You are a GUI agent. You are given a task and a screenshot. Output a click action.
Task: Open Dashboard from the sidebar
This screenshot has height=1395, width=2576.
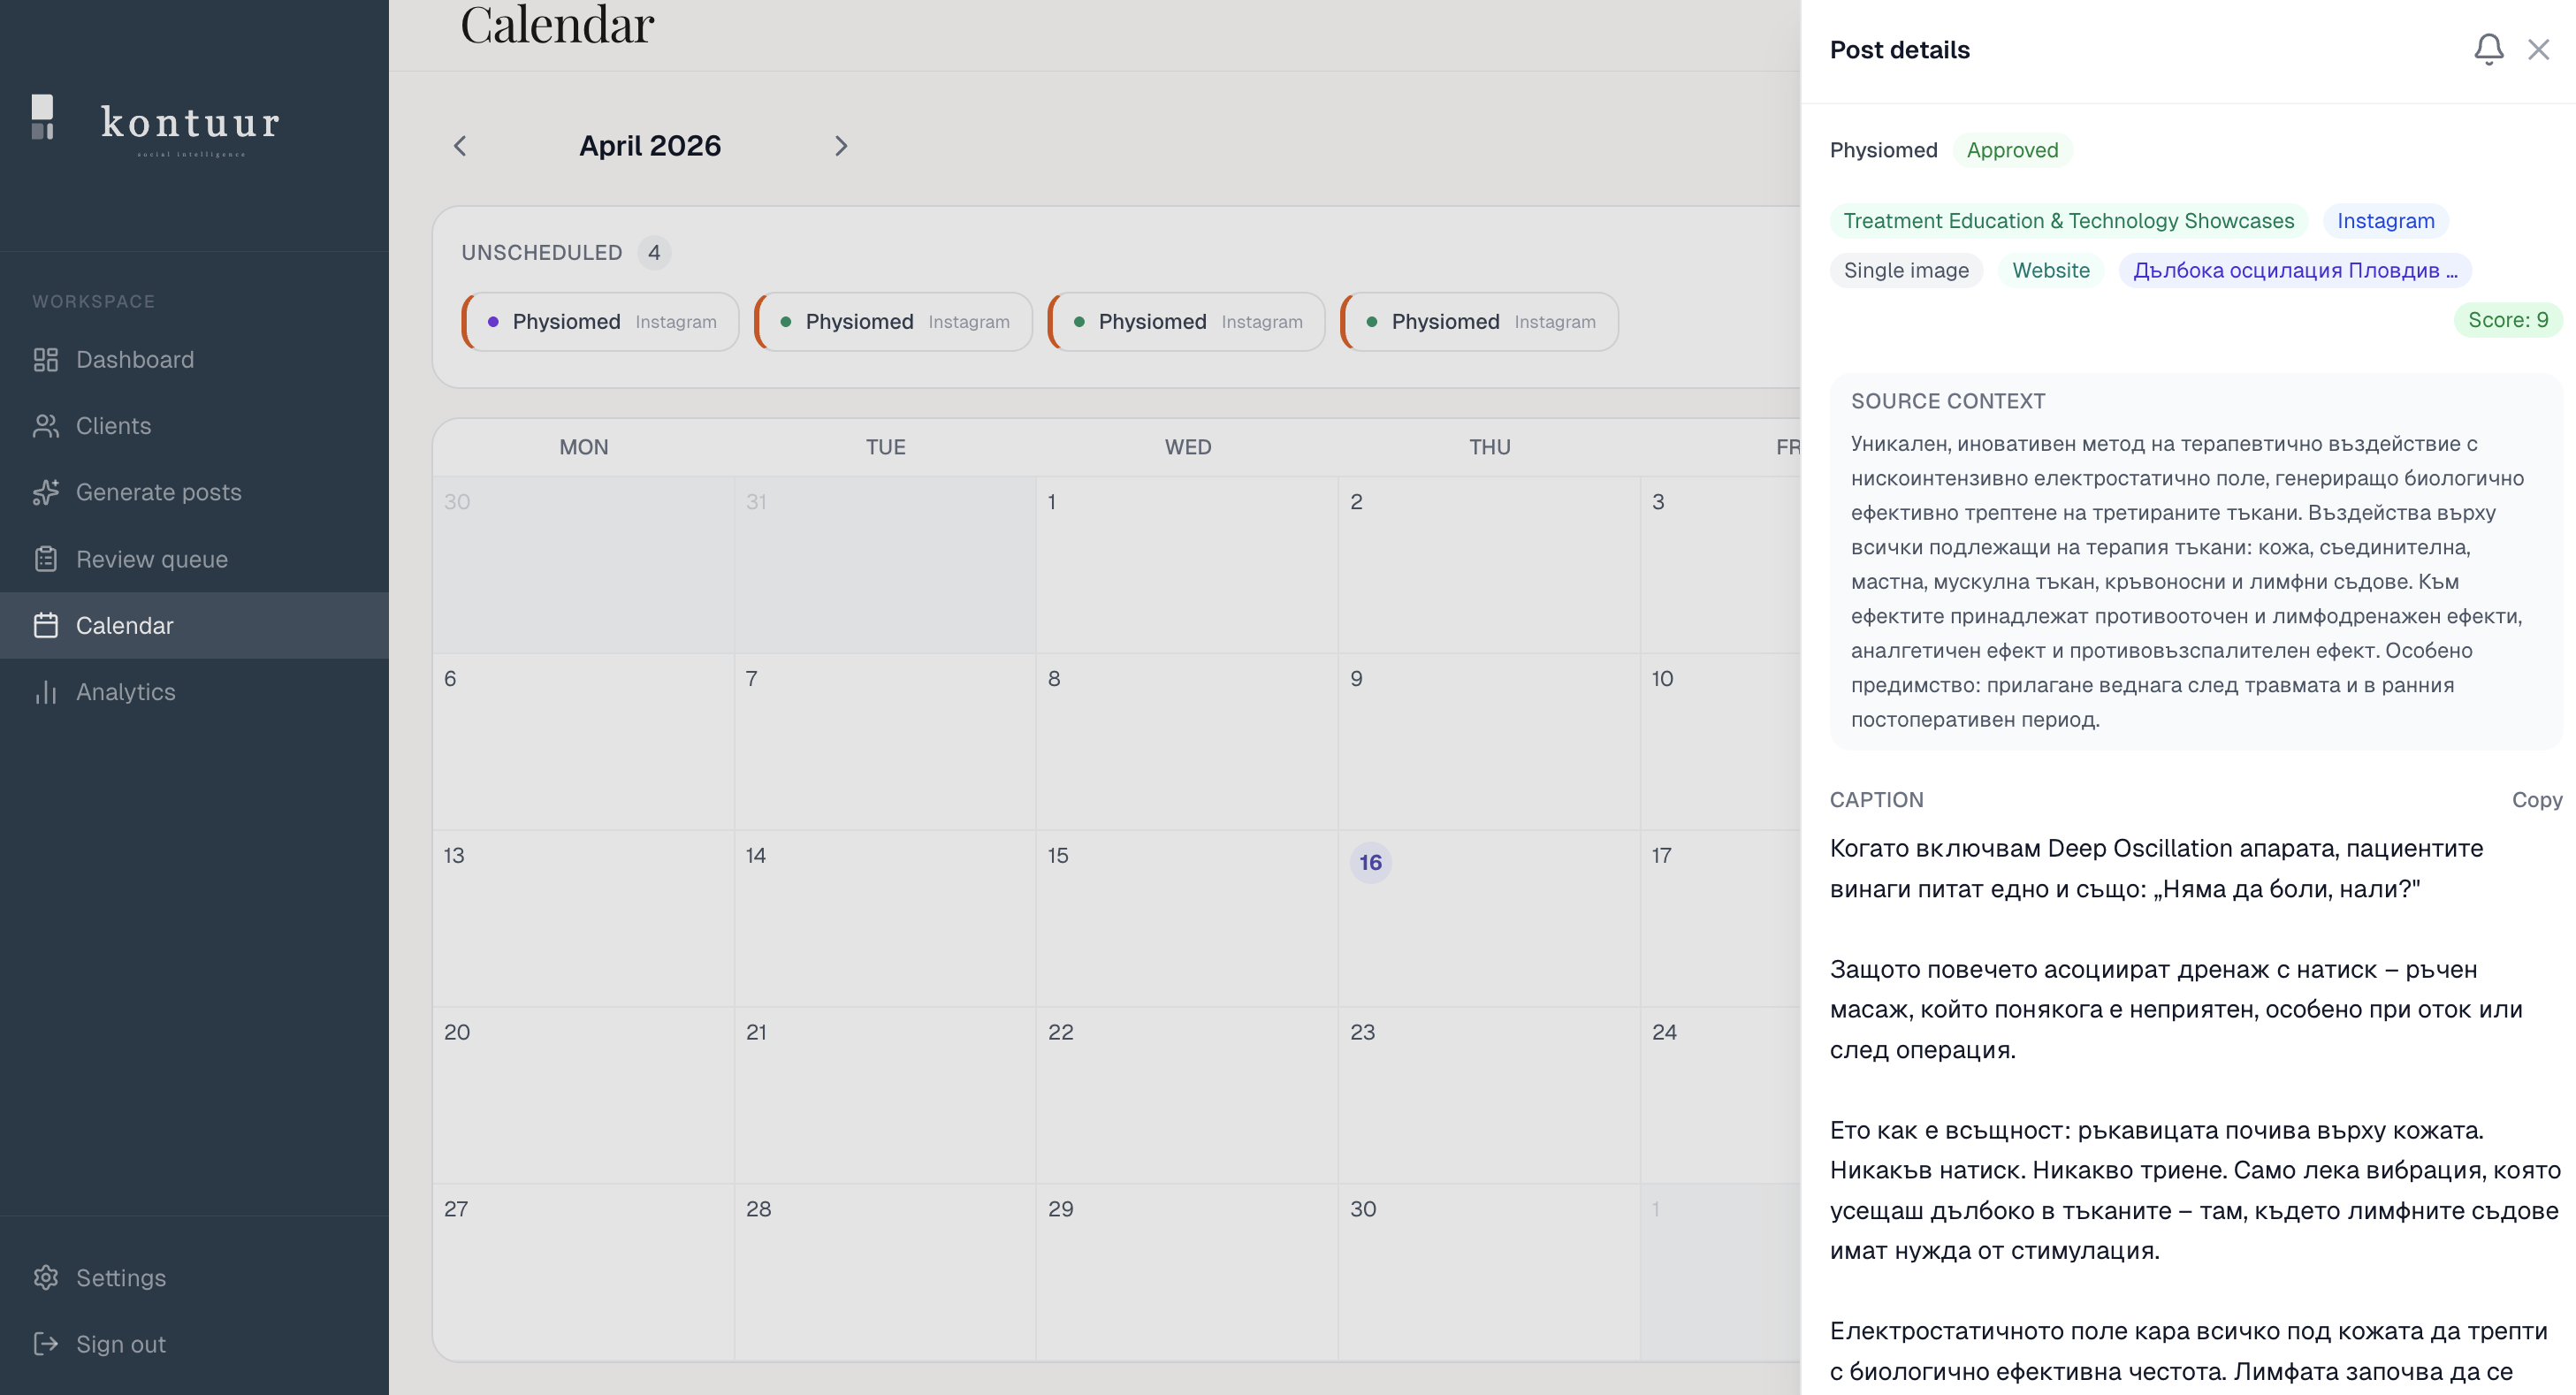pos(194,360)
